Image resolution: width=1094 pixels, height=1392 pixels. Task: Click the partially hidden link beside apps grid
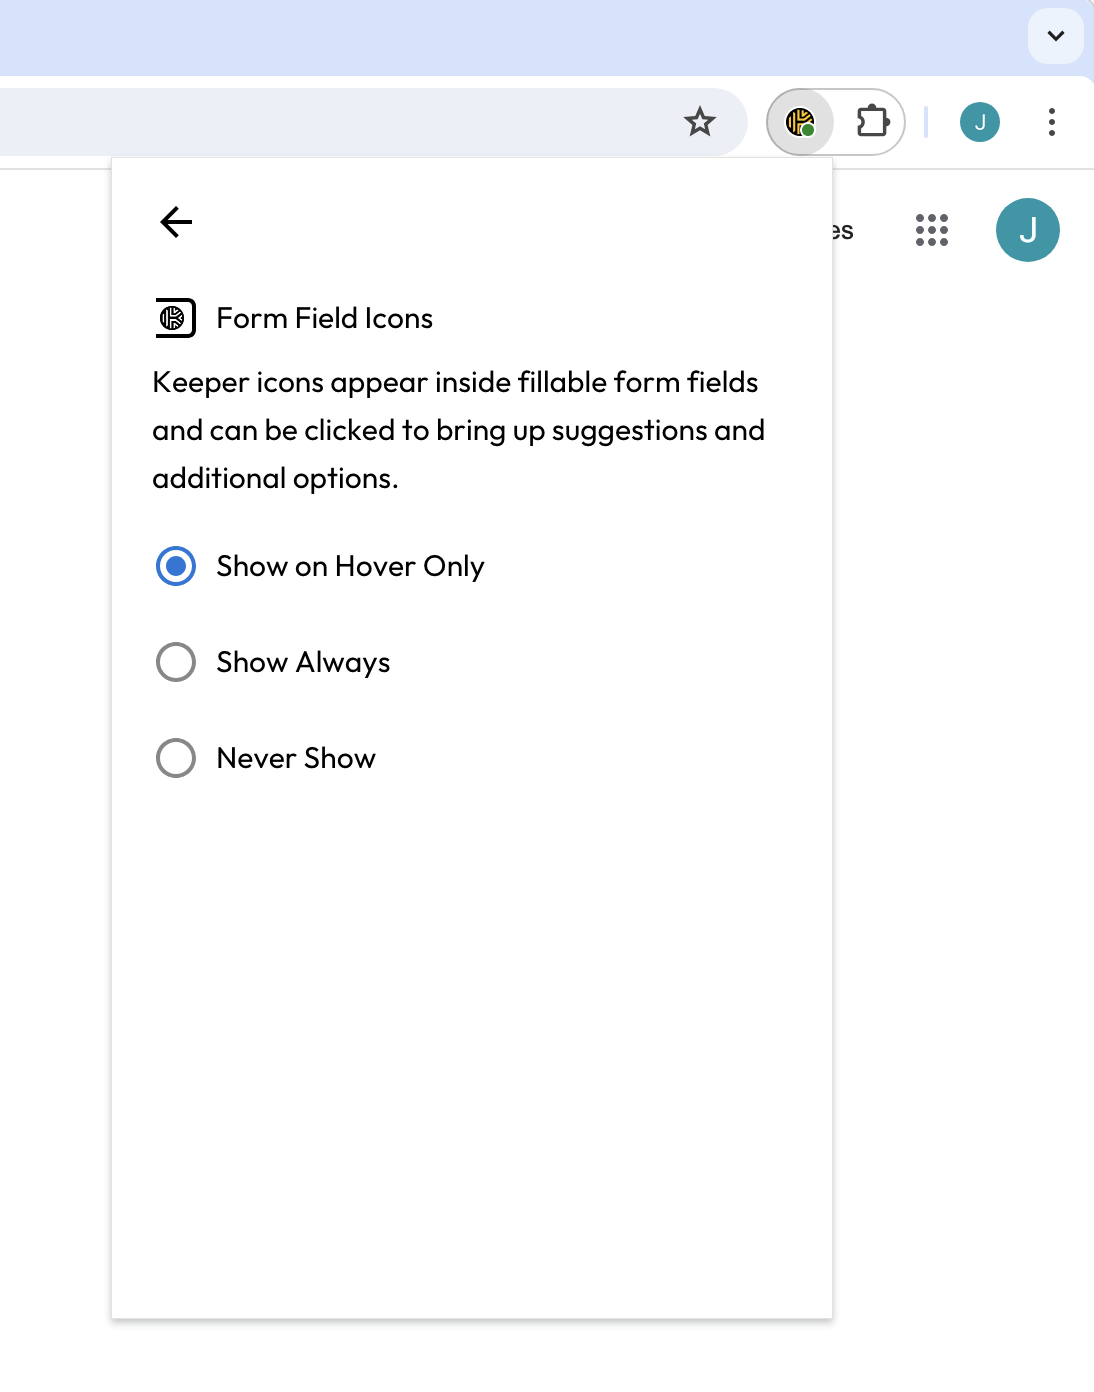coord(843,231)
